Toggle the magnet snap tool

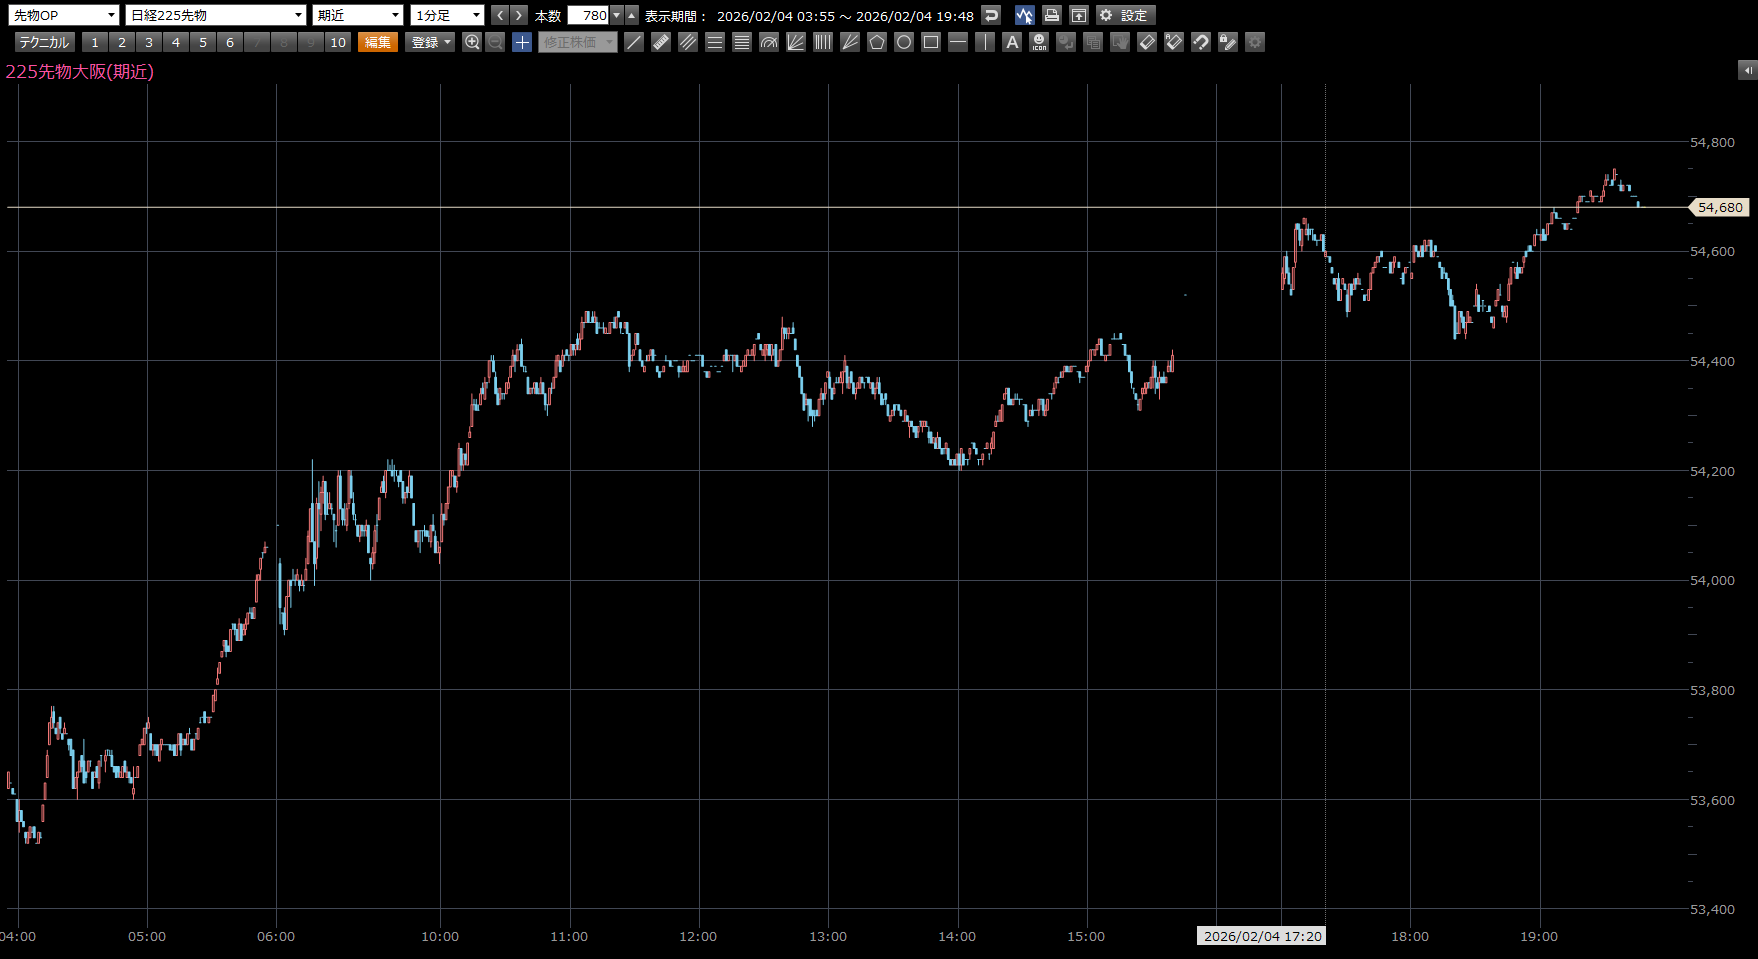1201,42
